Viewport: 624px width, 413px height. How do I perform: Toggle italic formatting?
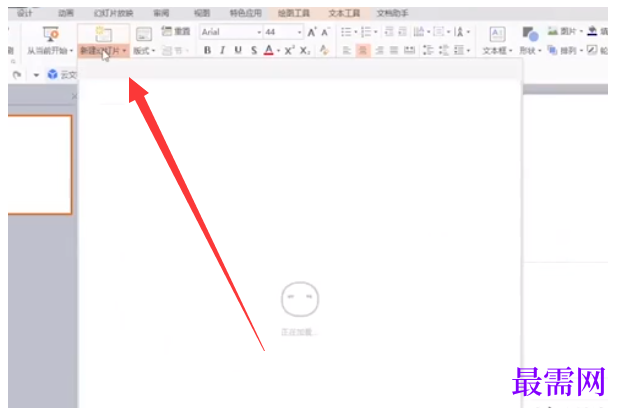coord(222,51)
